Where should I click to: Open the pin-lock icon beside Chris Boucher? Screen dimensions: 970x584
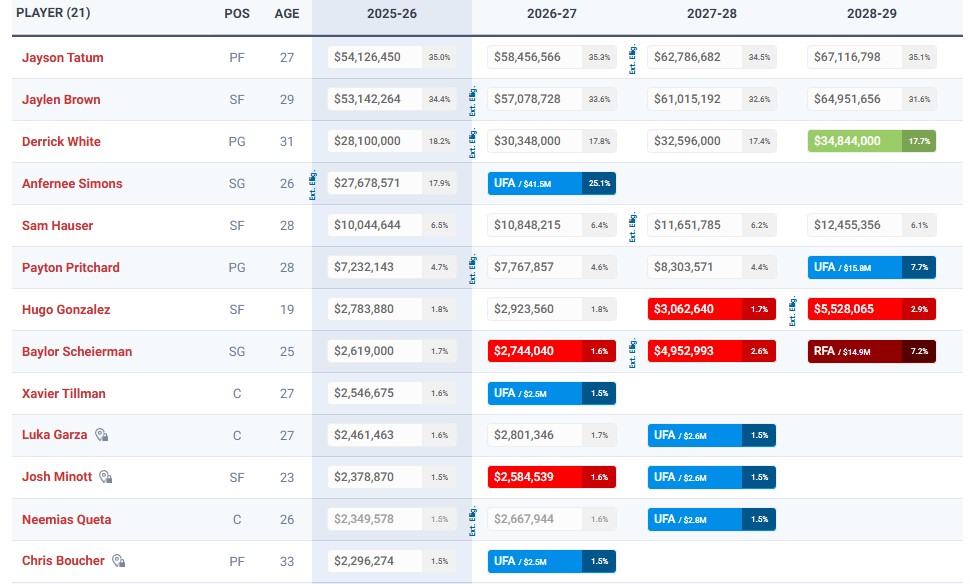click(x=118, y=561)
